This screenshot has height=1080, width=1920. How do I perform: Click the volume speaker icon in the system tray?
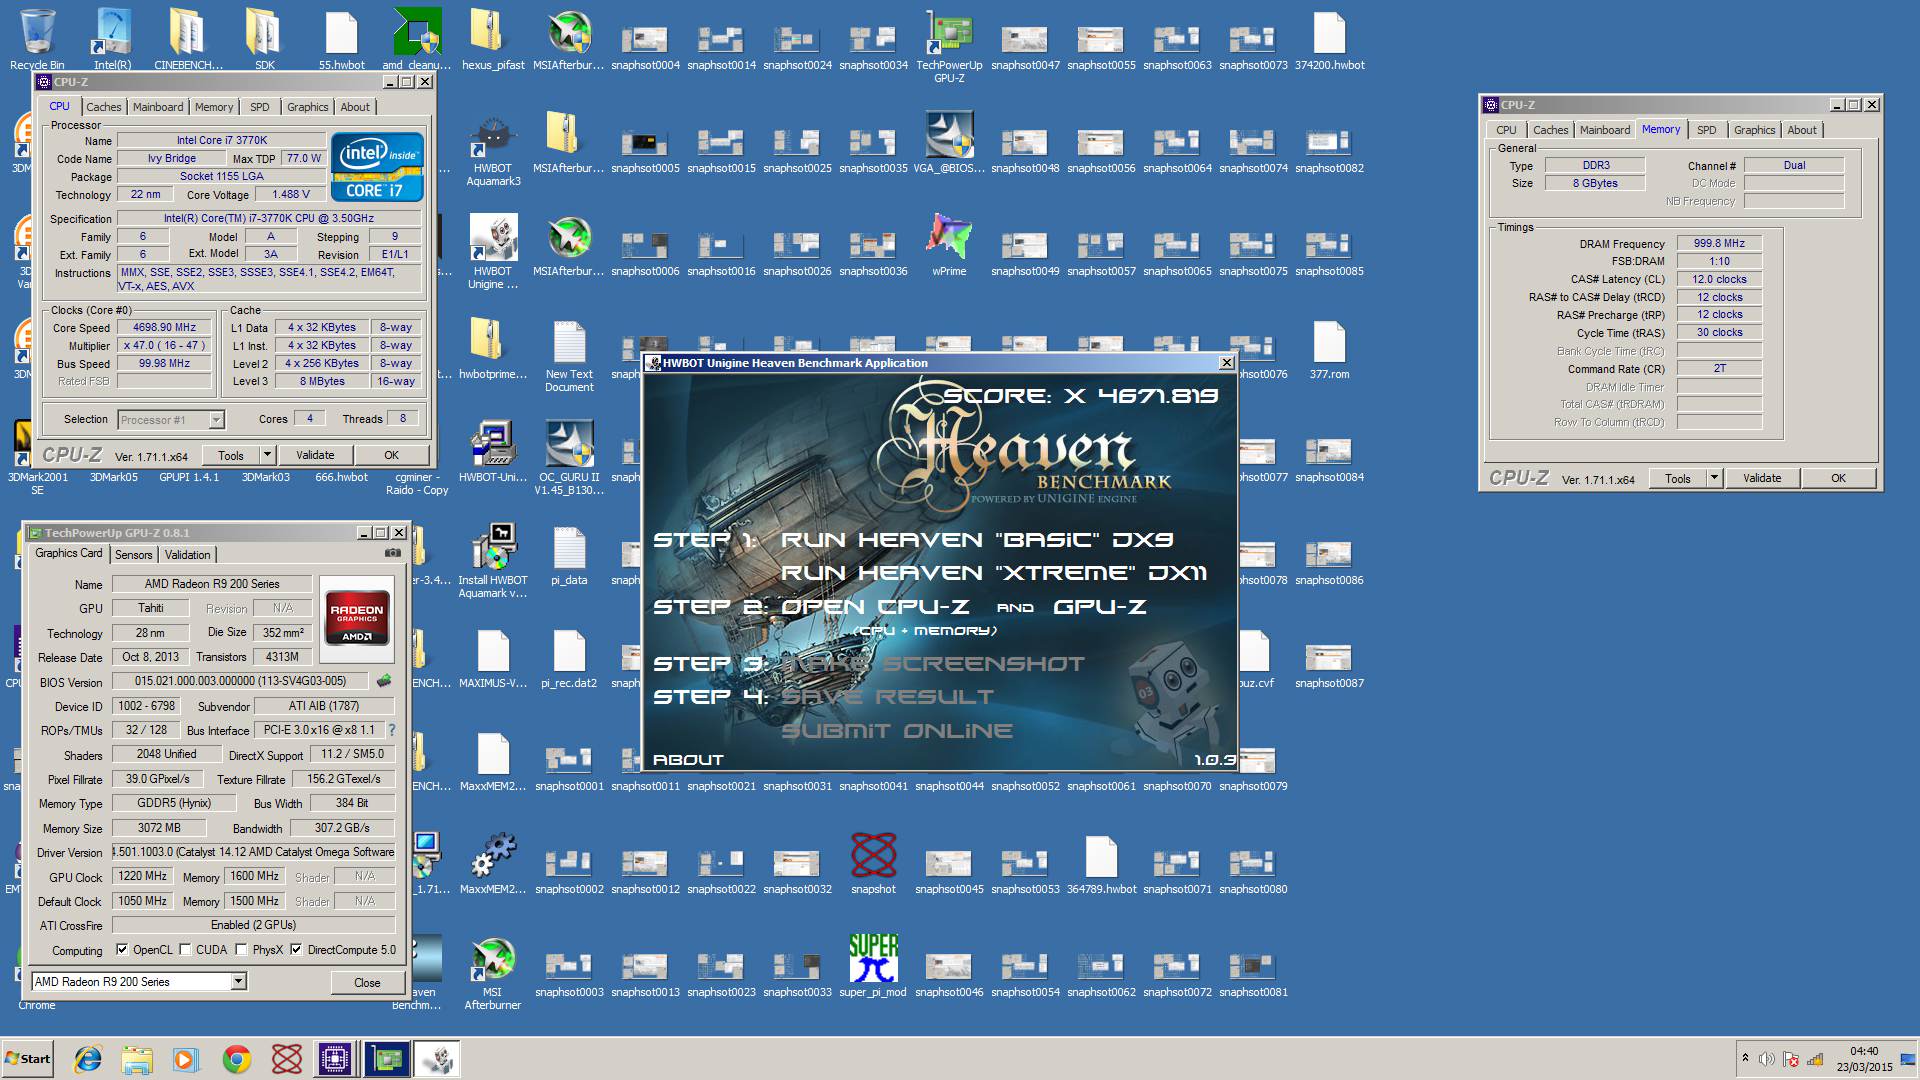pyautogui.click(x=1767, y=1059)
